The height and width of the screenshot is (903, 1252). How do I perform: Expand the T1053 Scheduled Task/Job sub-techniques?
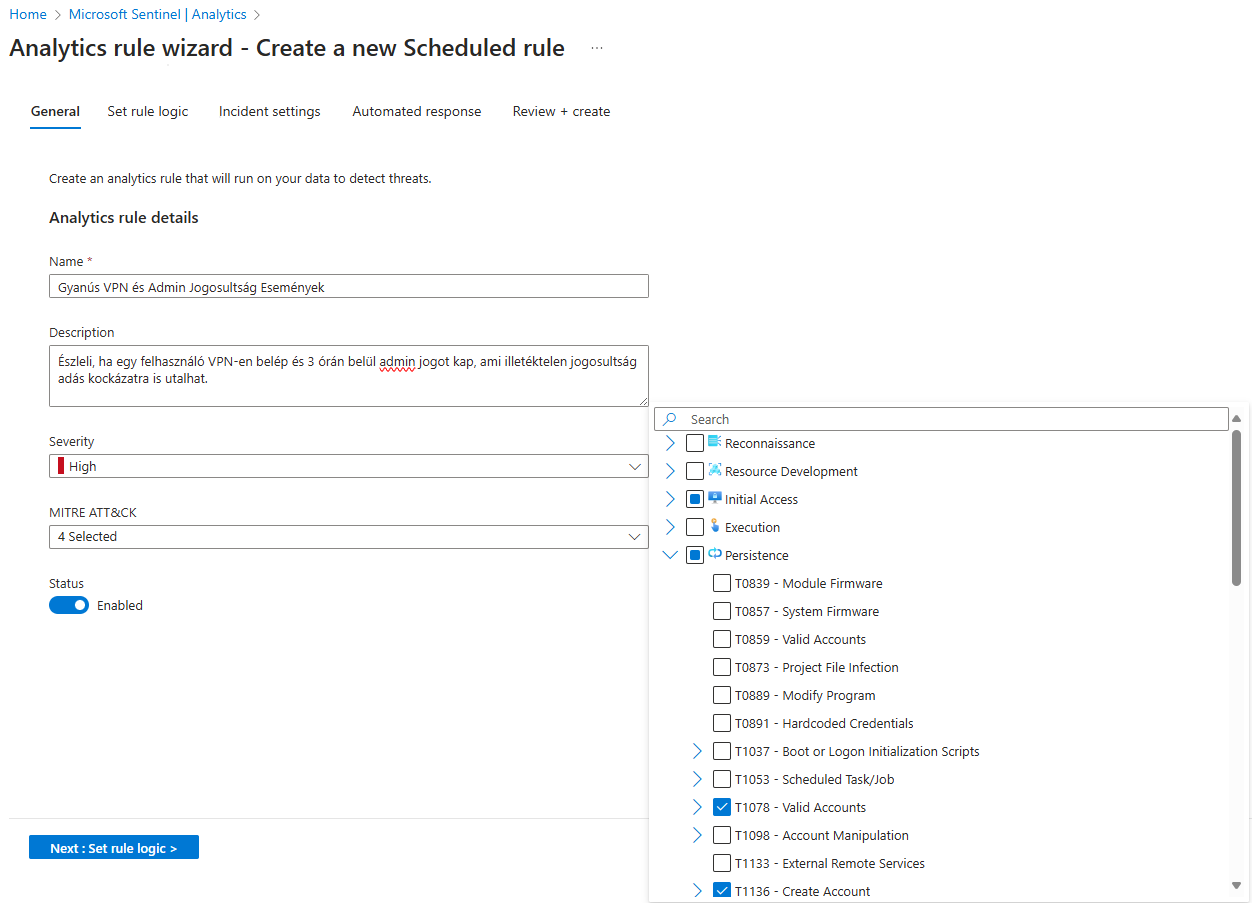tap(698, 779)
